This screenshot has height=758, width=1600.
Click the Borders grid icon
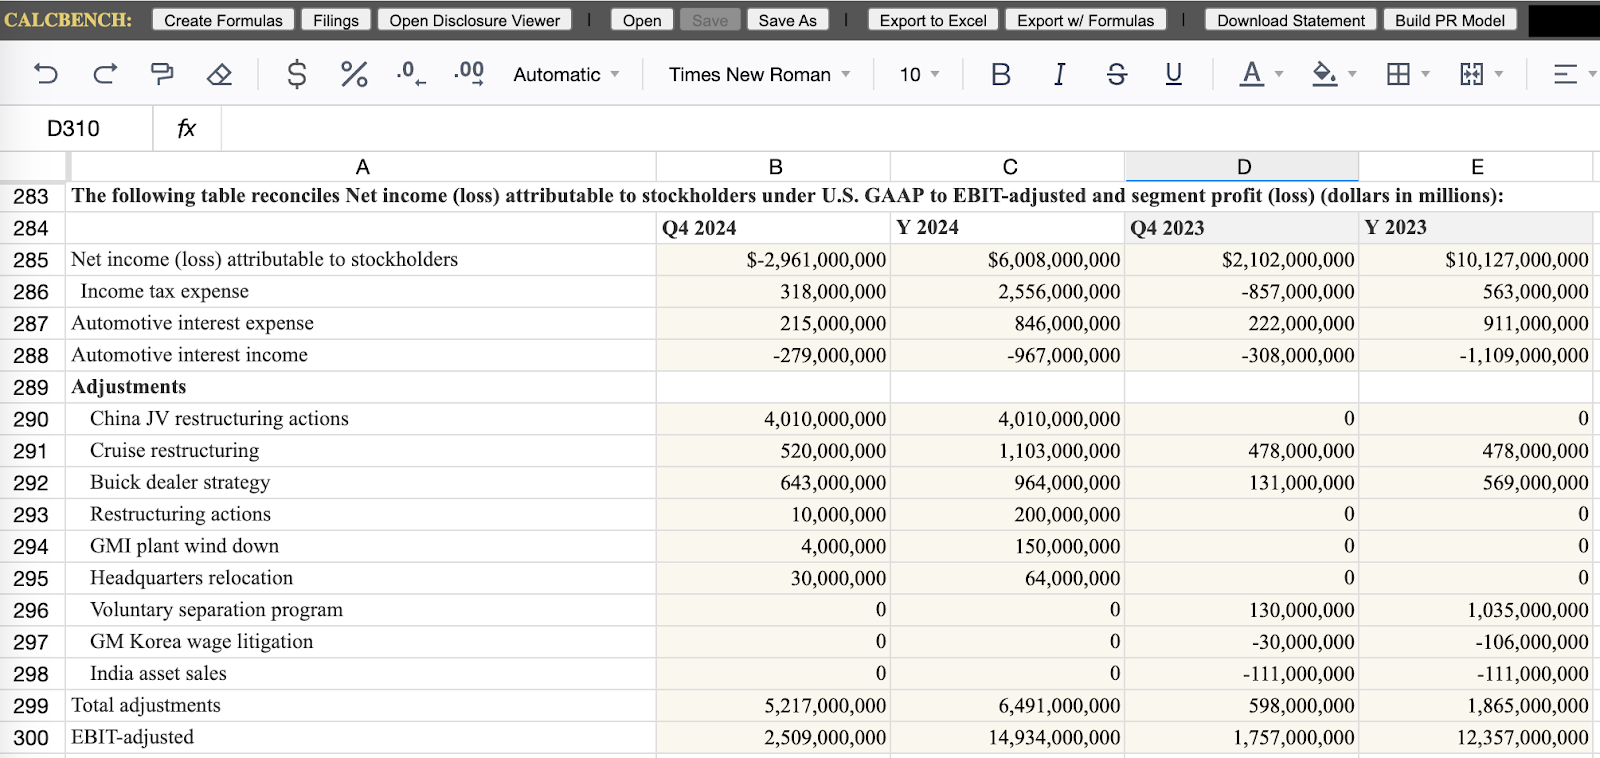point(1398,74)
